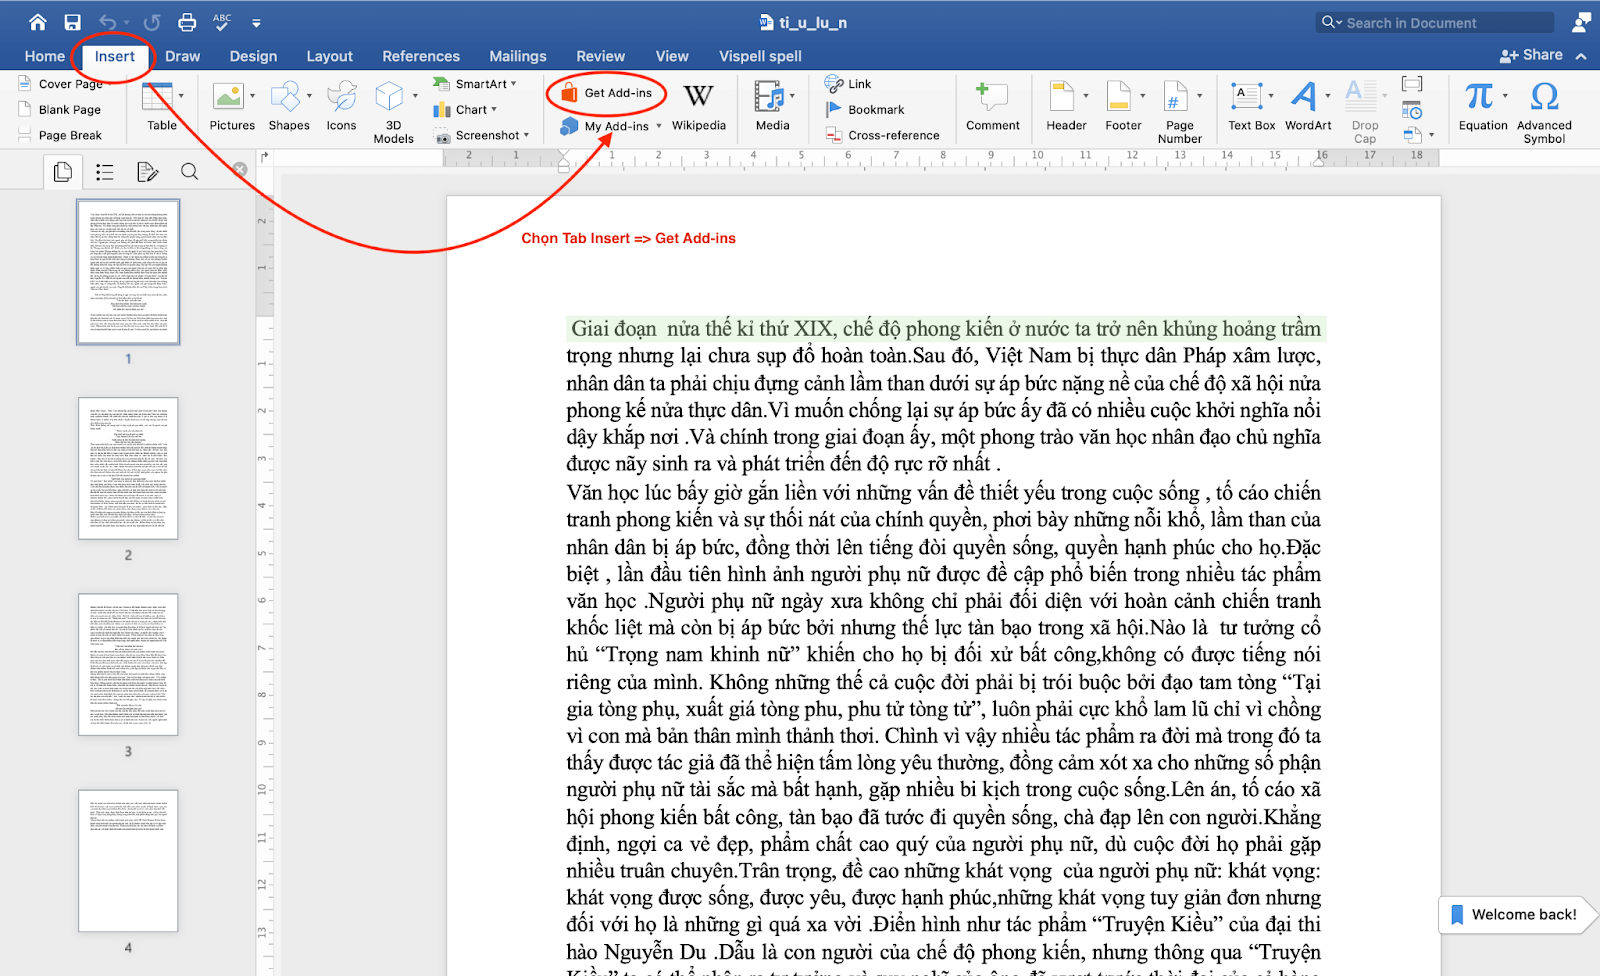Open the Icons library button

341,106
